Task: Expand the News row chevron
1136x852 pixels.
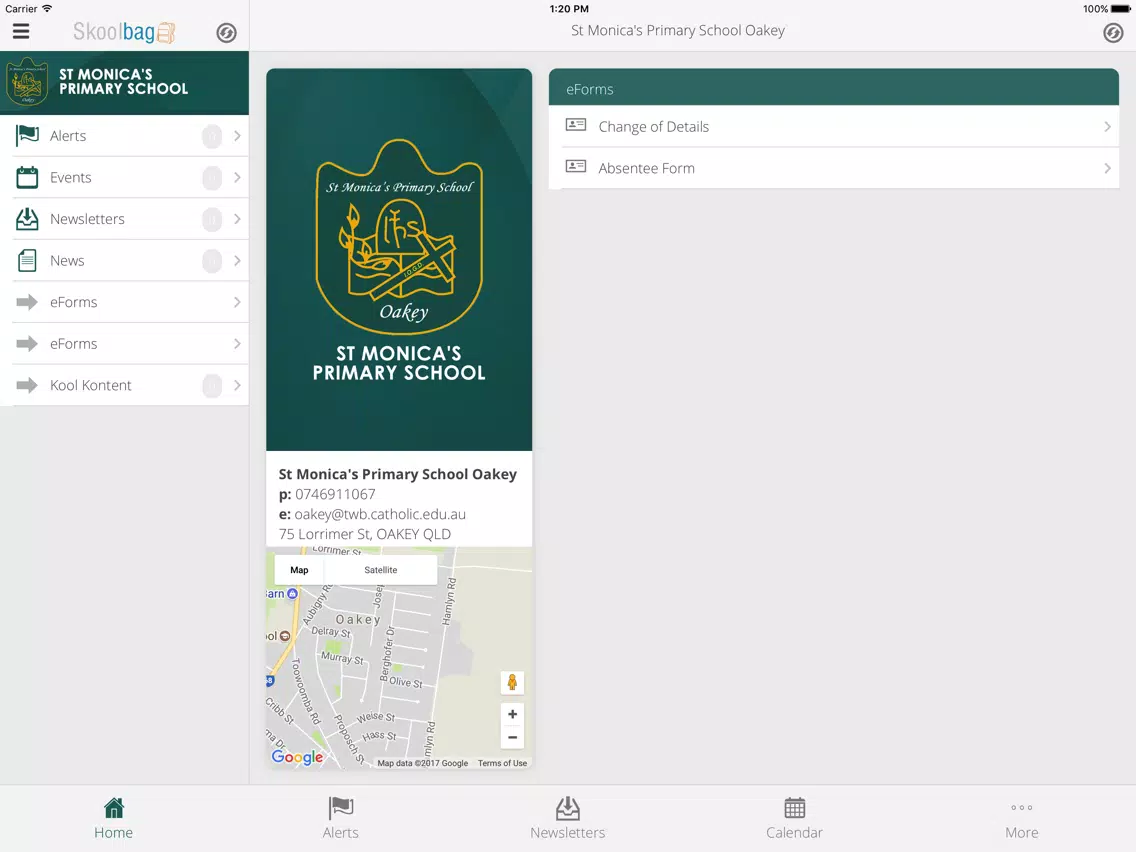Action: (x=237, y=260)
